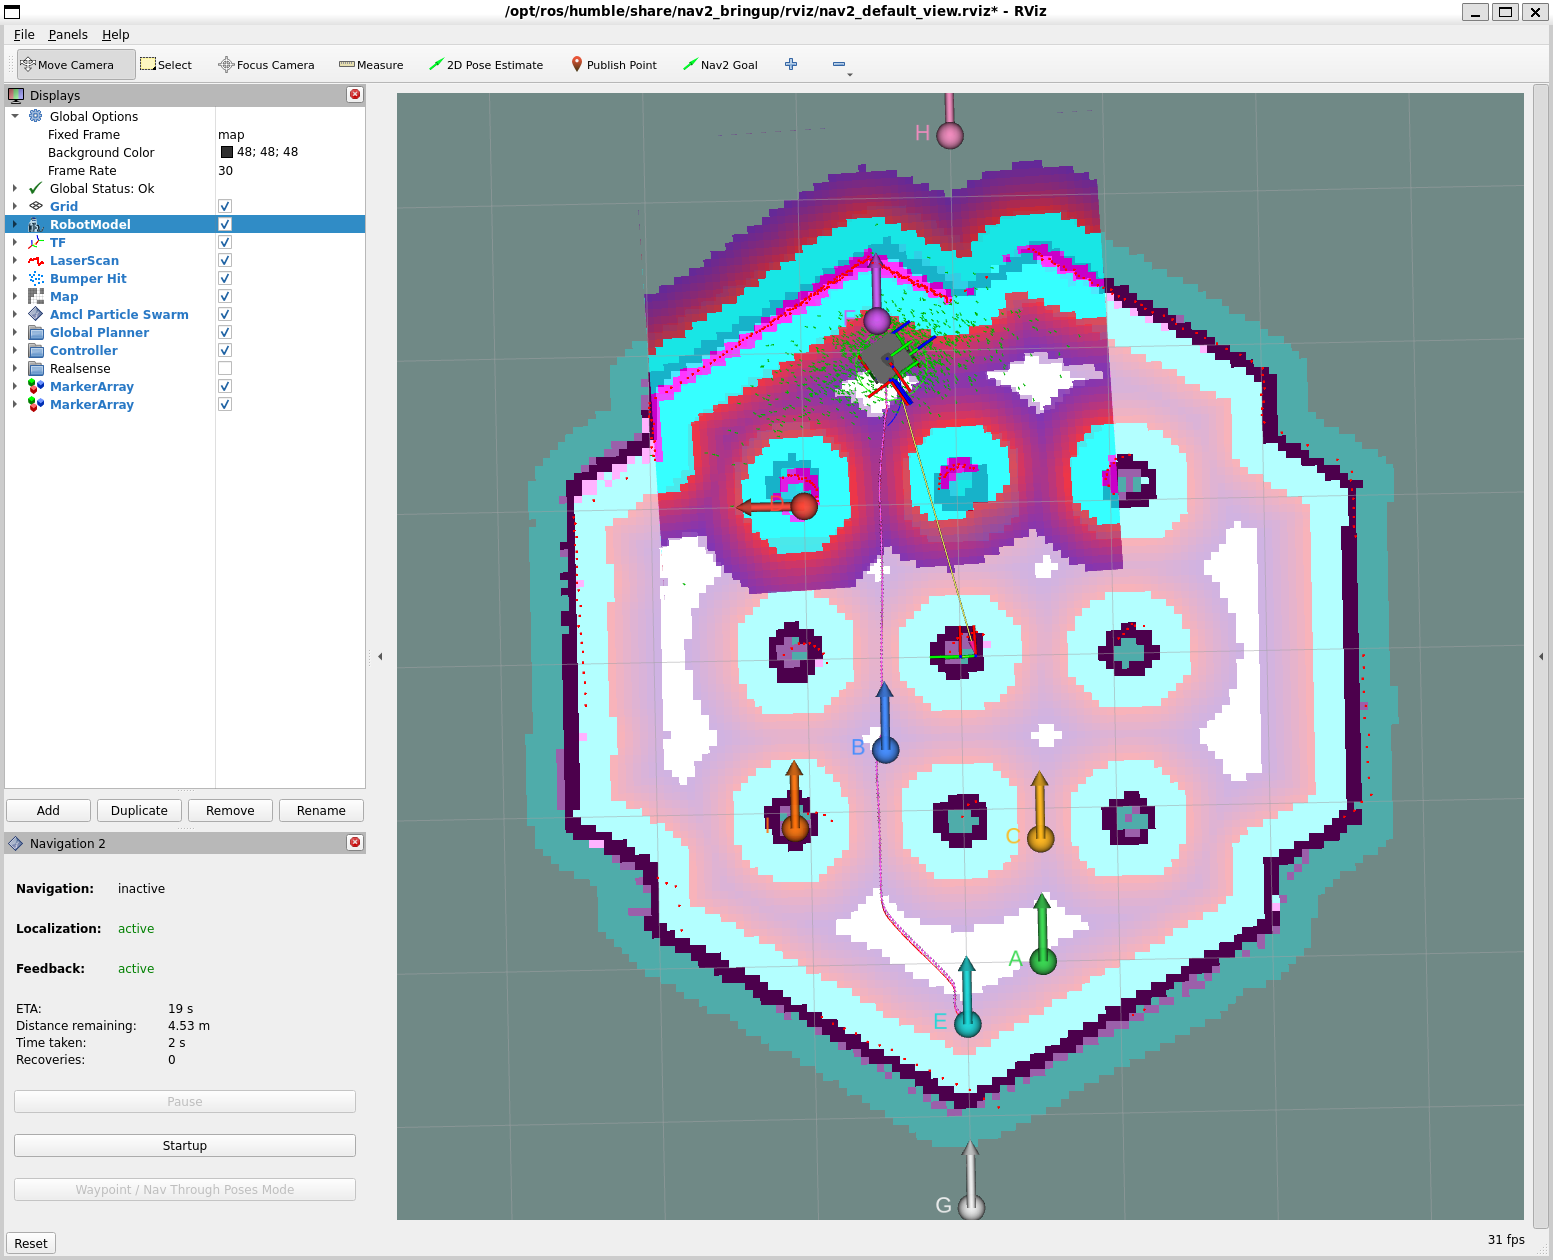Click the Add display button
The height and width of the screenshot is (1260, 1553).
point(48,810)
